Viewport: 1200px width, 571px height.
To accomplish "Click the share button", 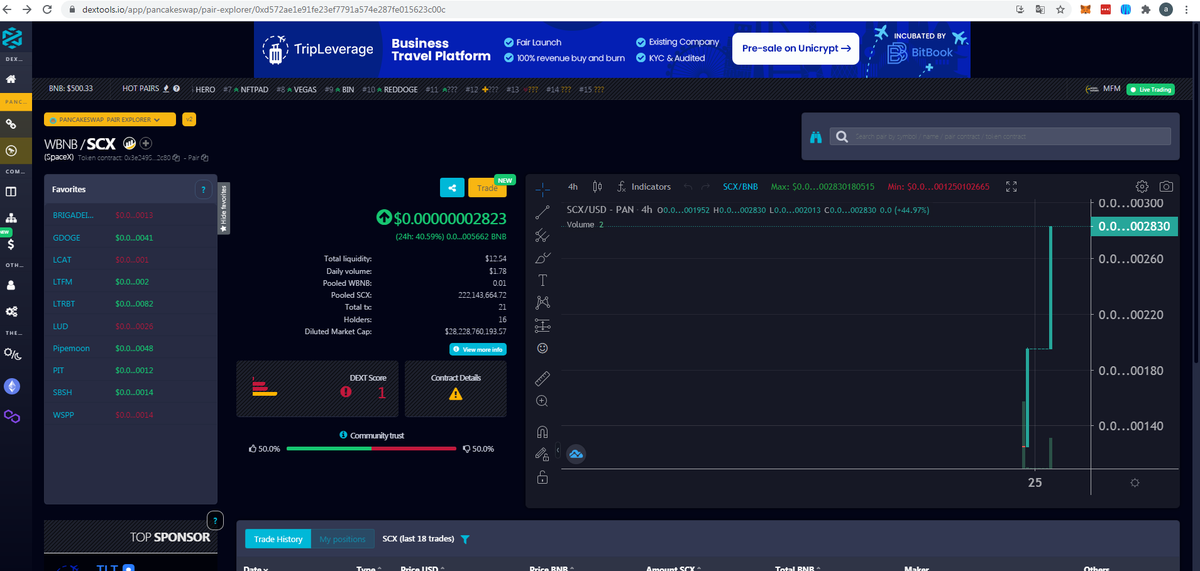I will 452,187.
